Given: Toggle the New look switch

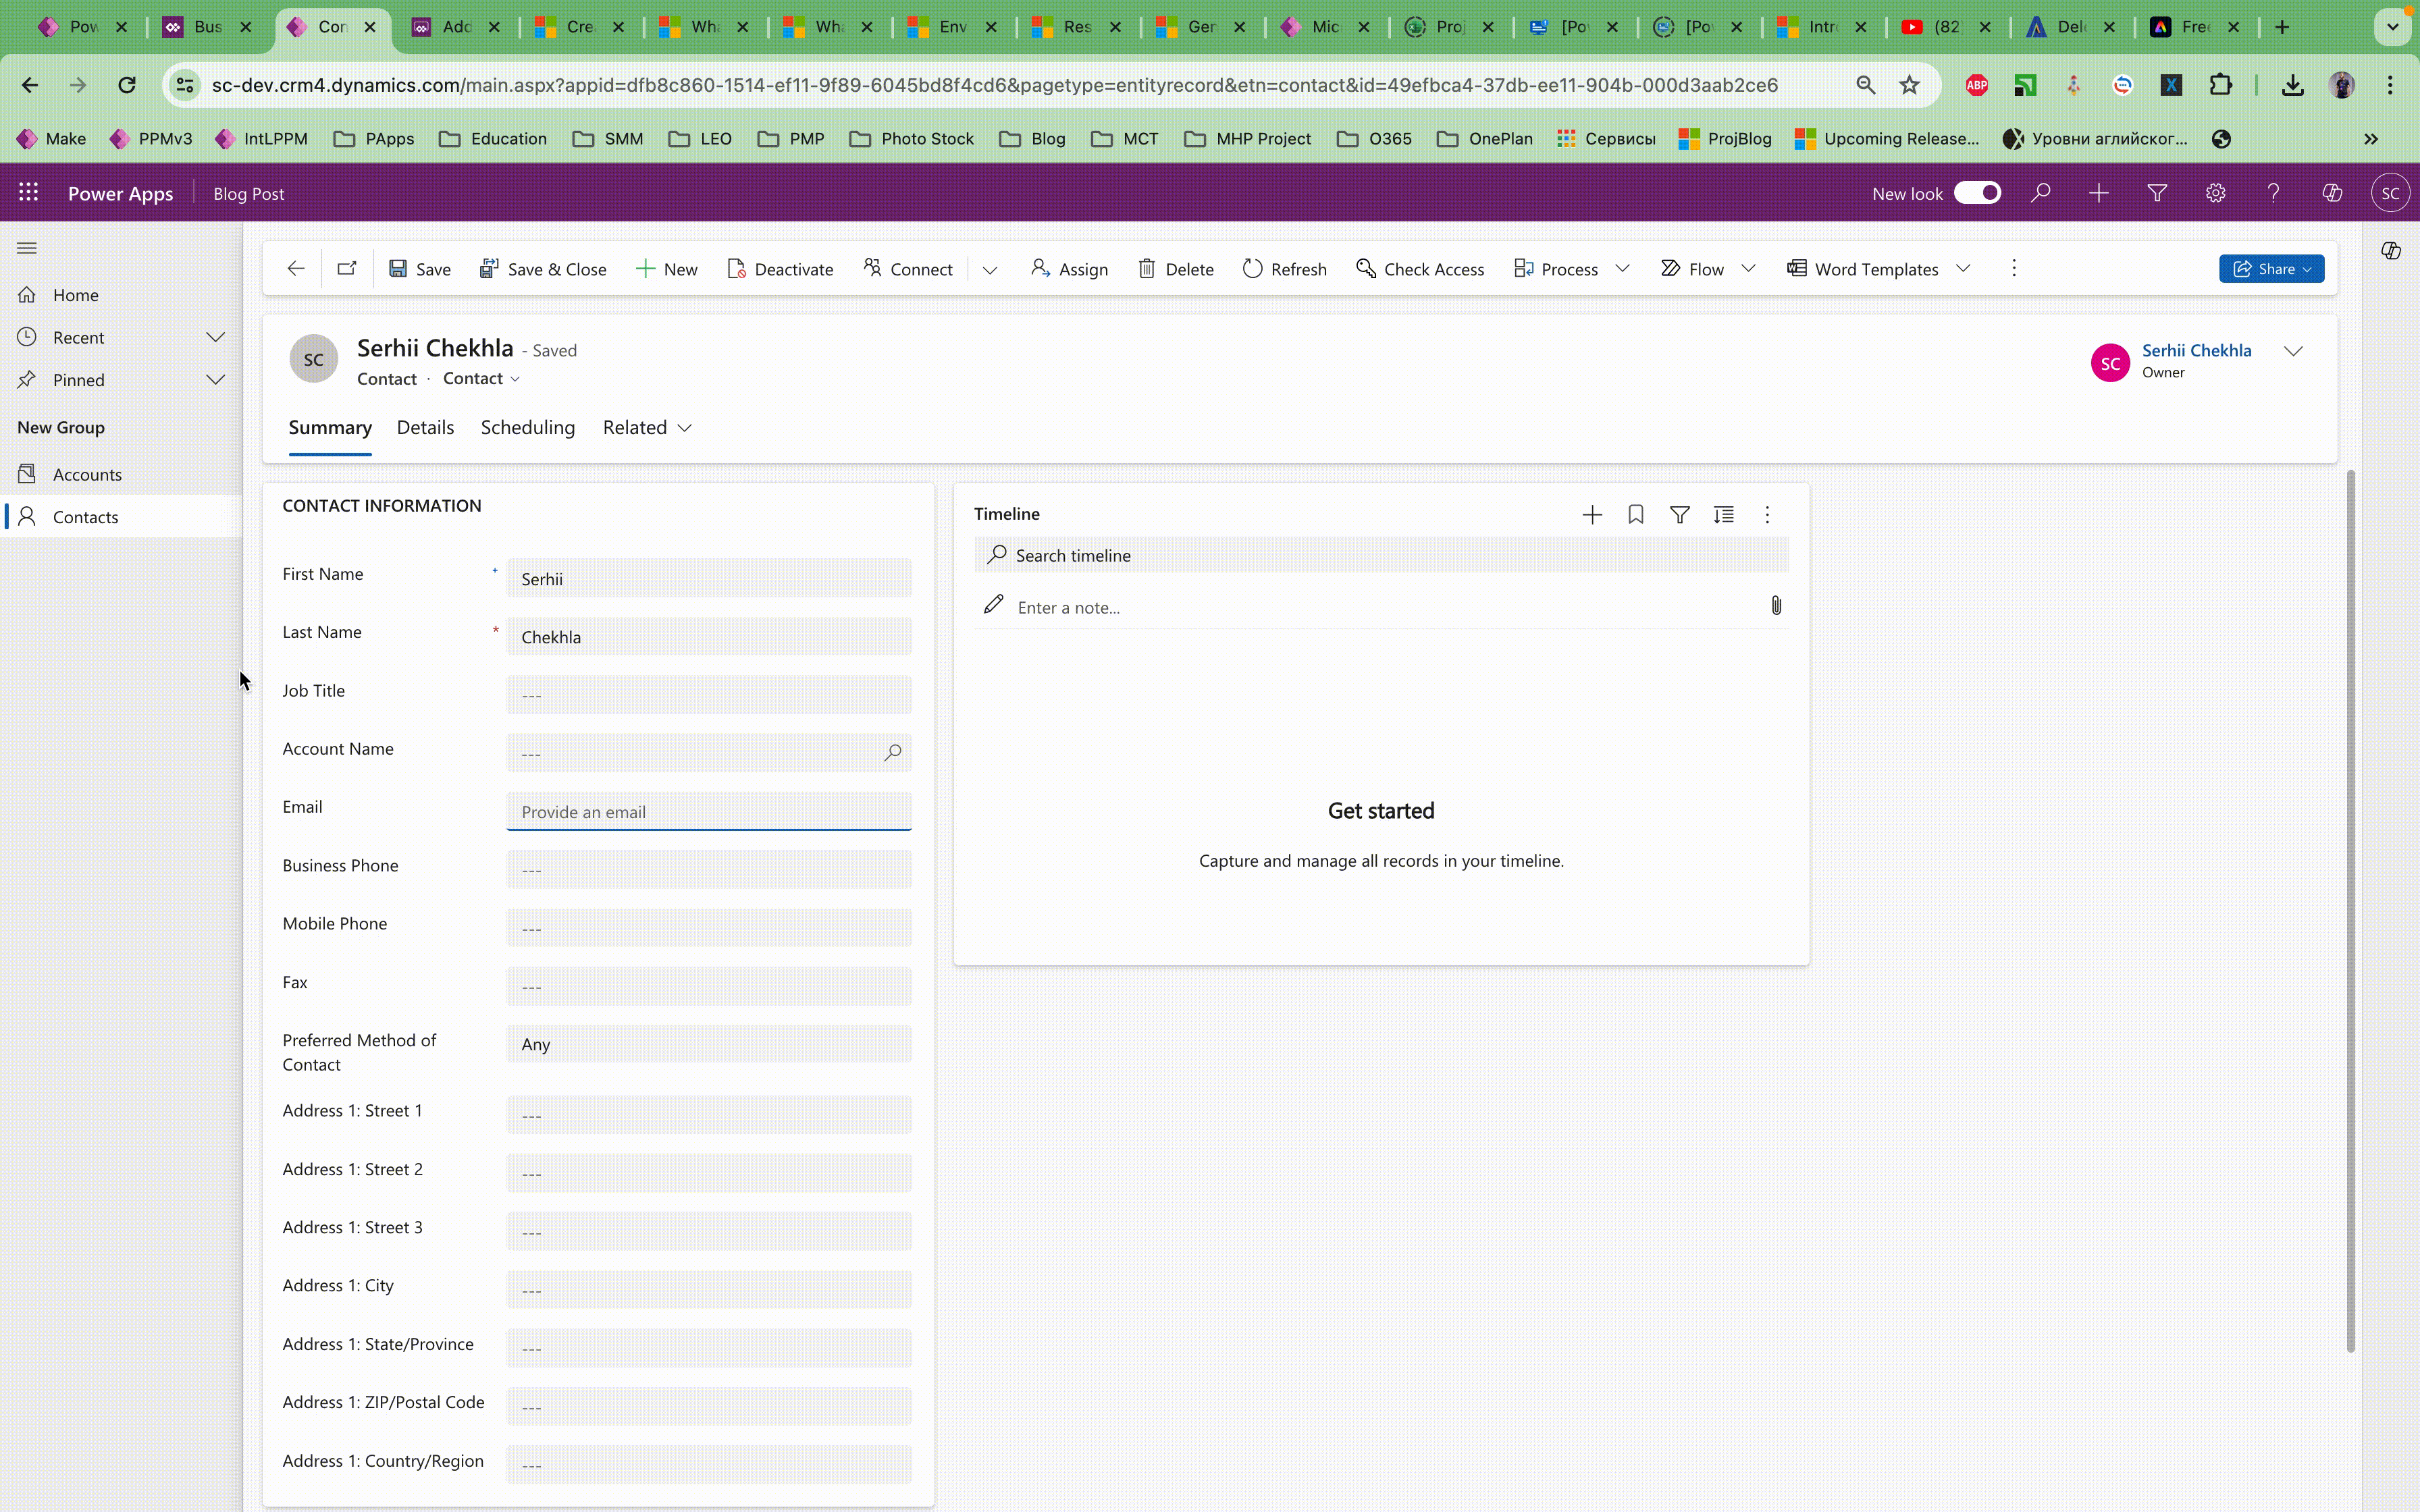Looking at the screenshot, I should [1977, 193].
